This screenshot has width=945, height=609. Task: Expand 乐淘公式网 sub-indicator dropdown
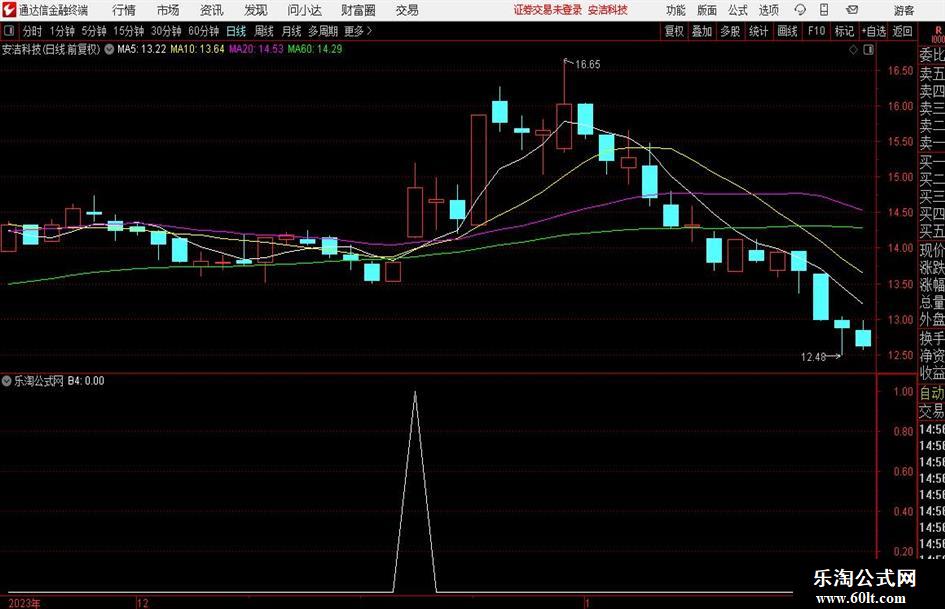(7, 381)
